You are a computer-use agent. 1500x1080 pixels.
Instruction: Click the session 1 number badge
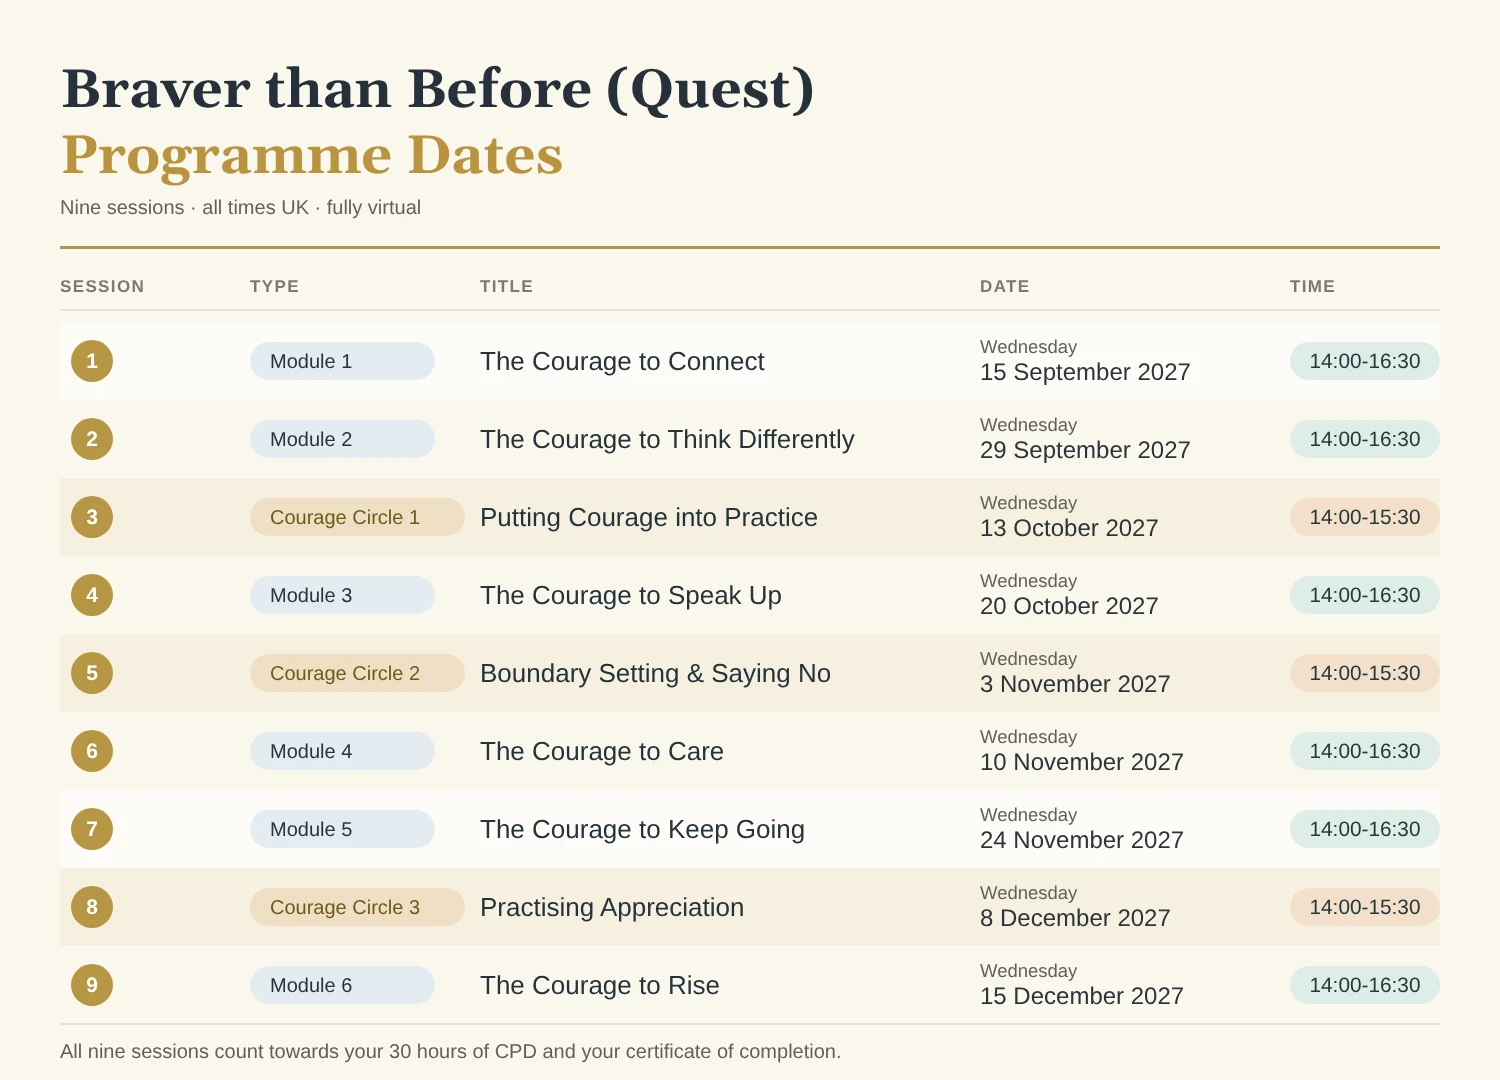coord(92,361)
